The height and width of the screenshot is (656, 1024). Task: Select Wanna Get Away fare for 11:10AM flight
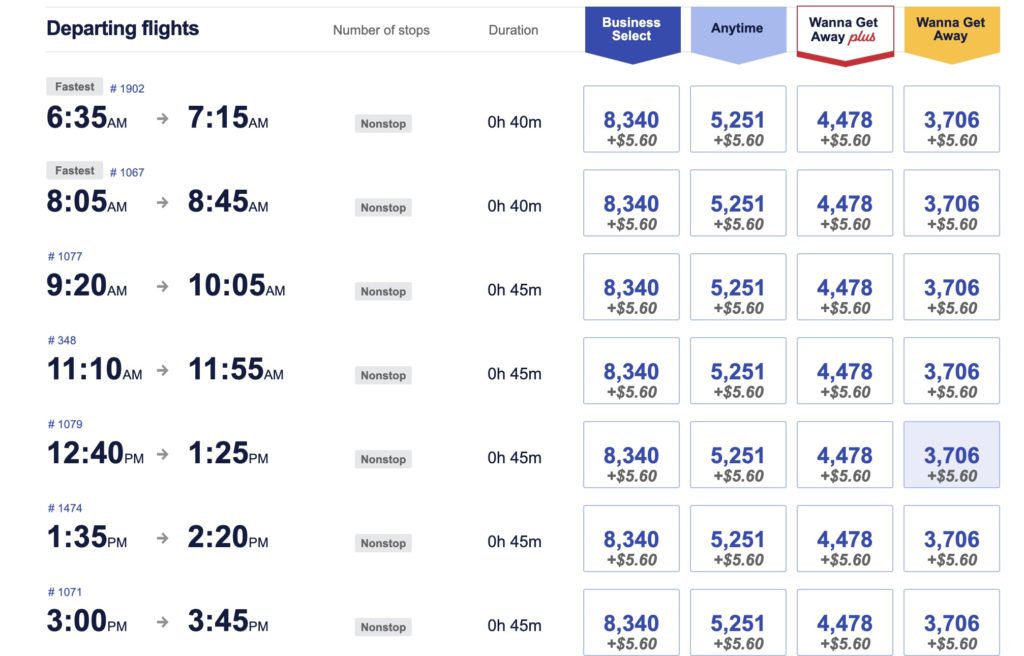click(951, 381)
